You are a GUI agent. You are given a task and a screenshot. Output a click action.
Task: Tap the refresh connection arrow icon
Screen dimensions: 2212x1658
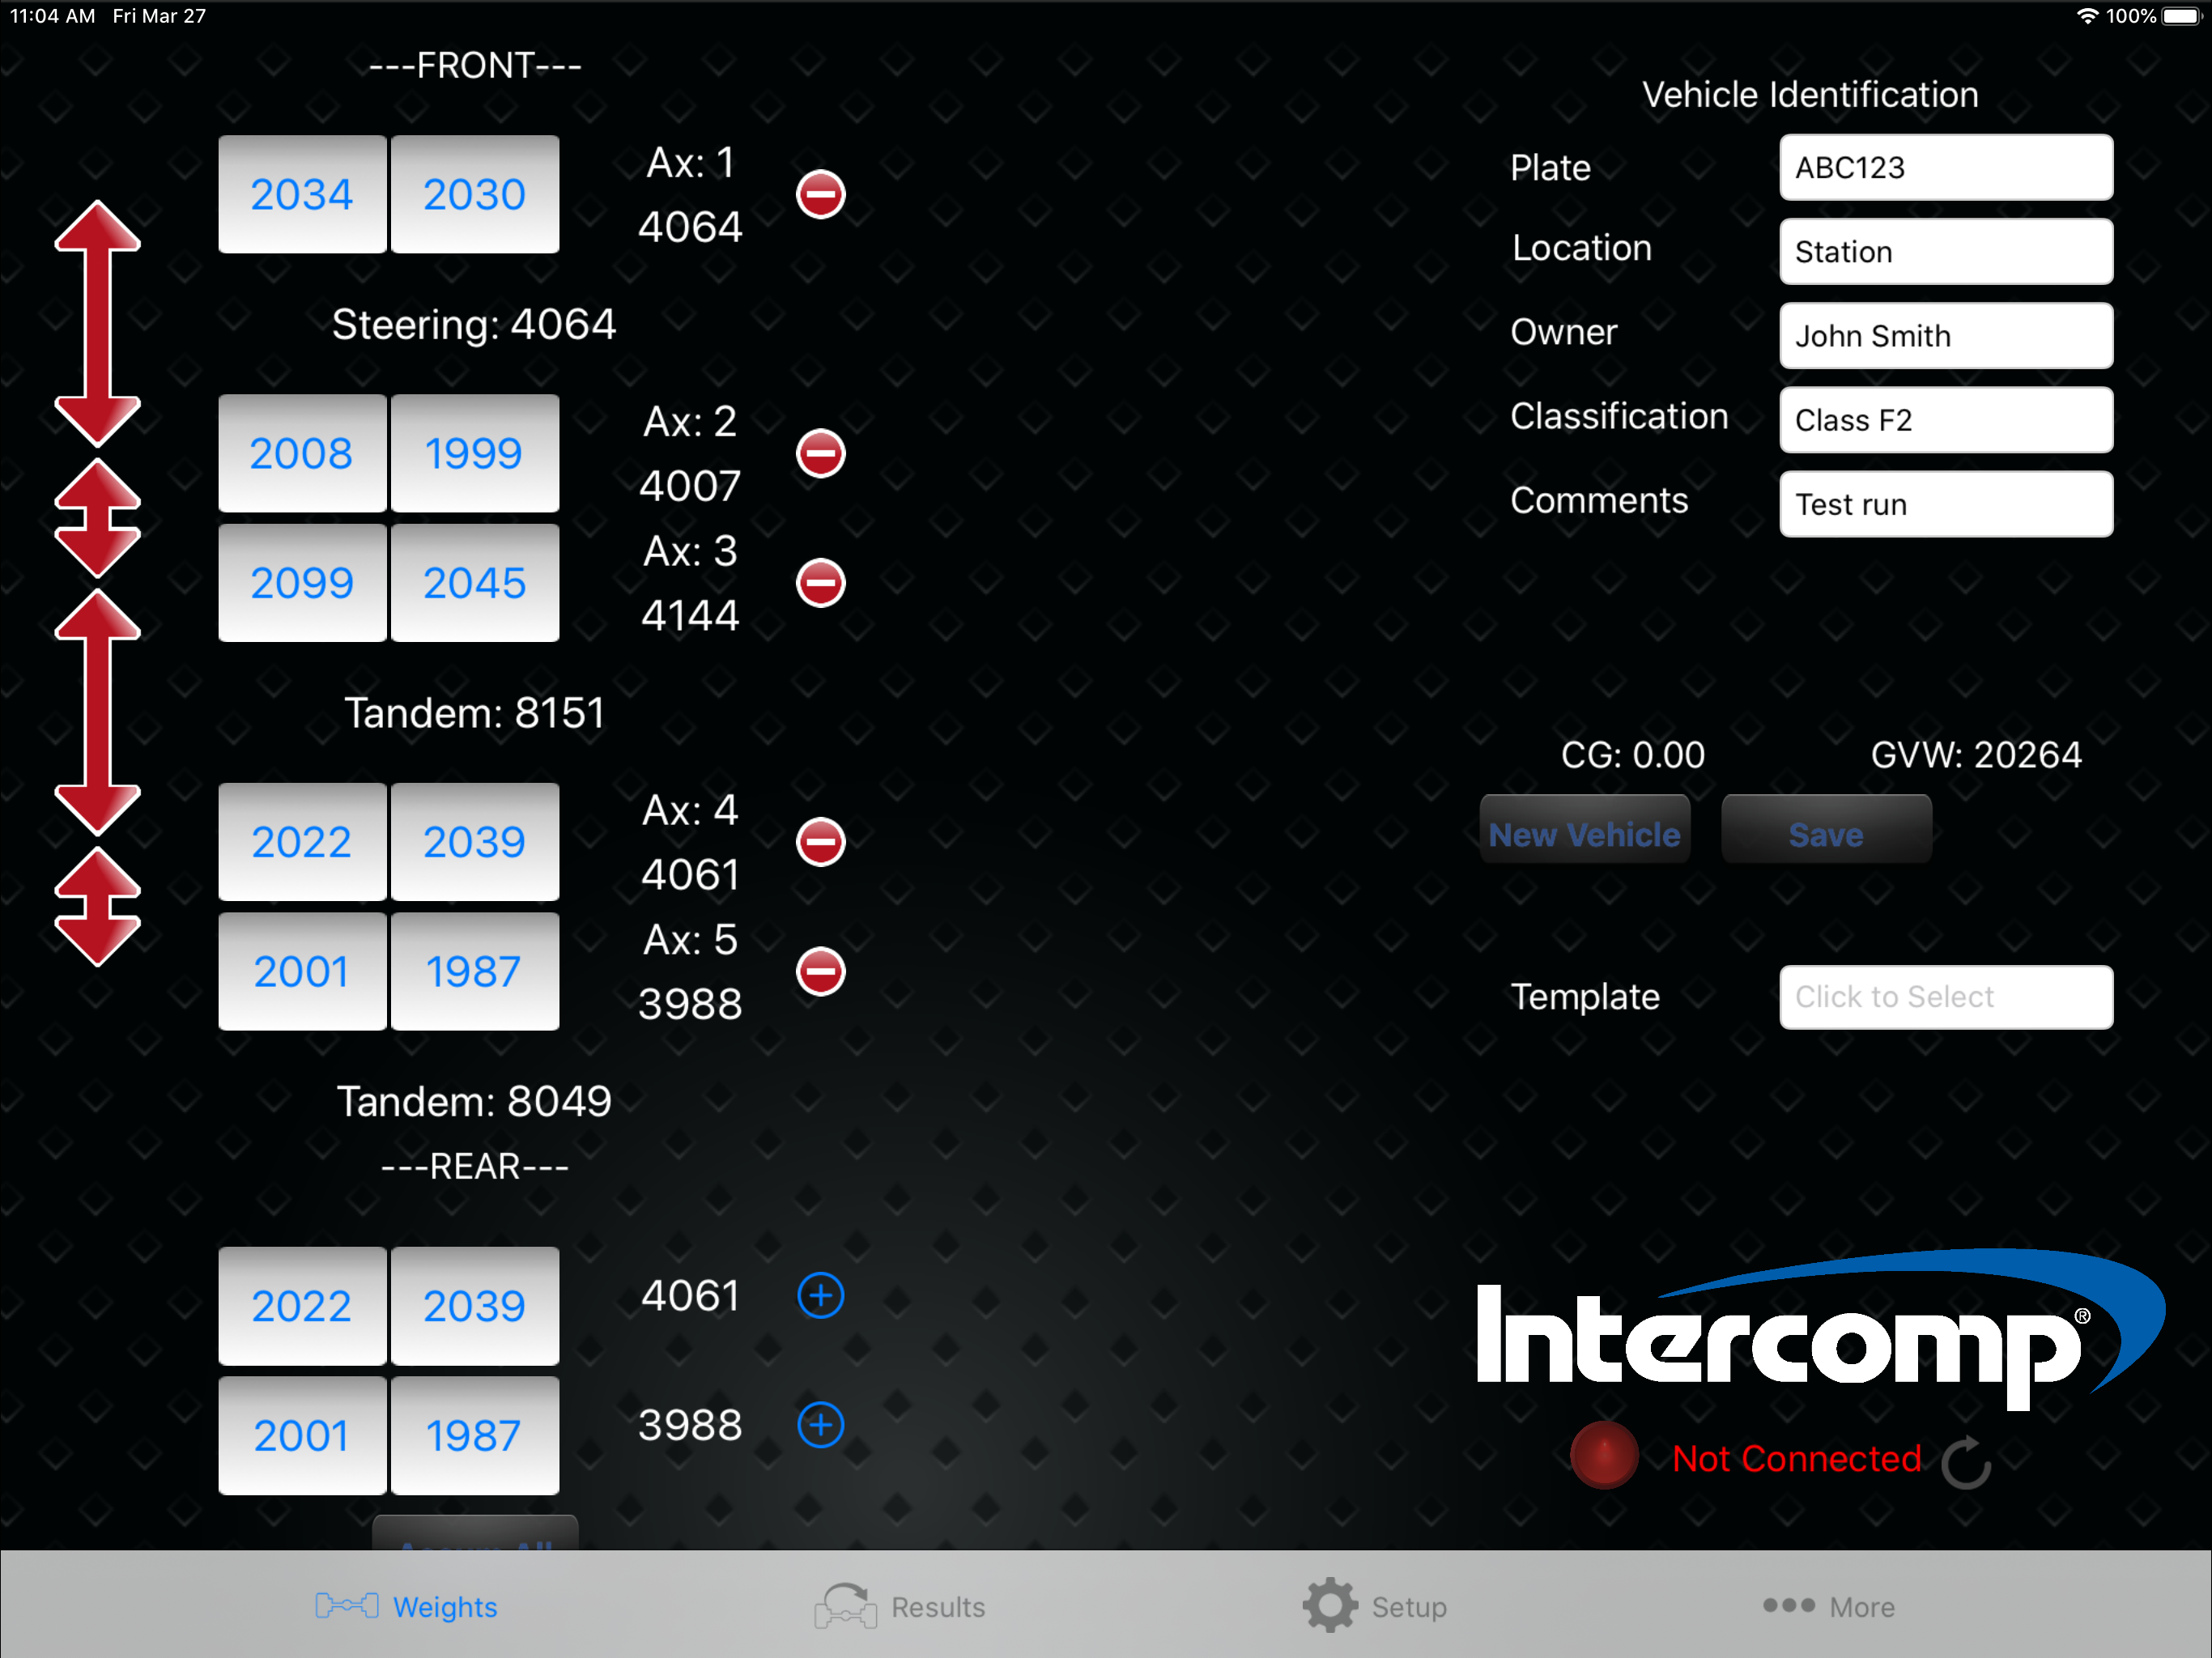coord(1965,1462)
